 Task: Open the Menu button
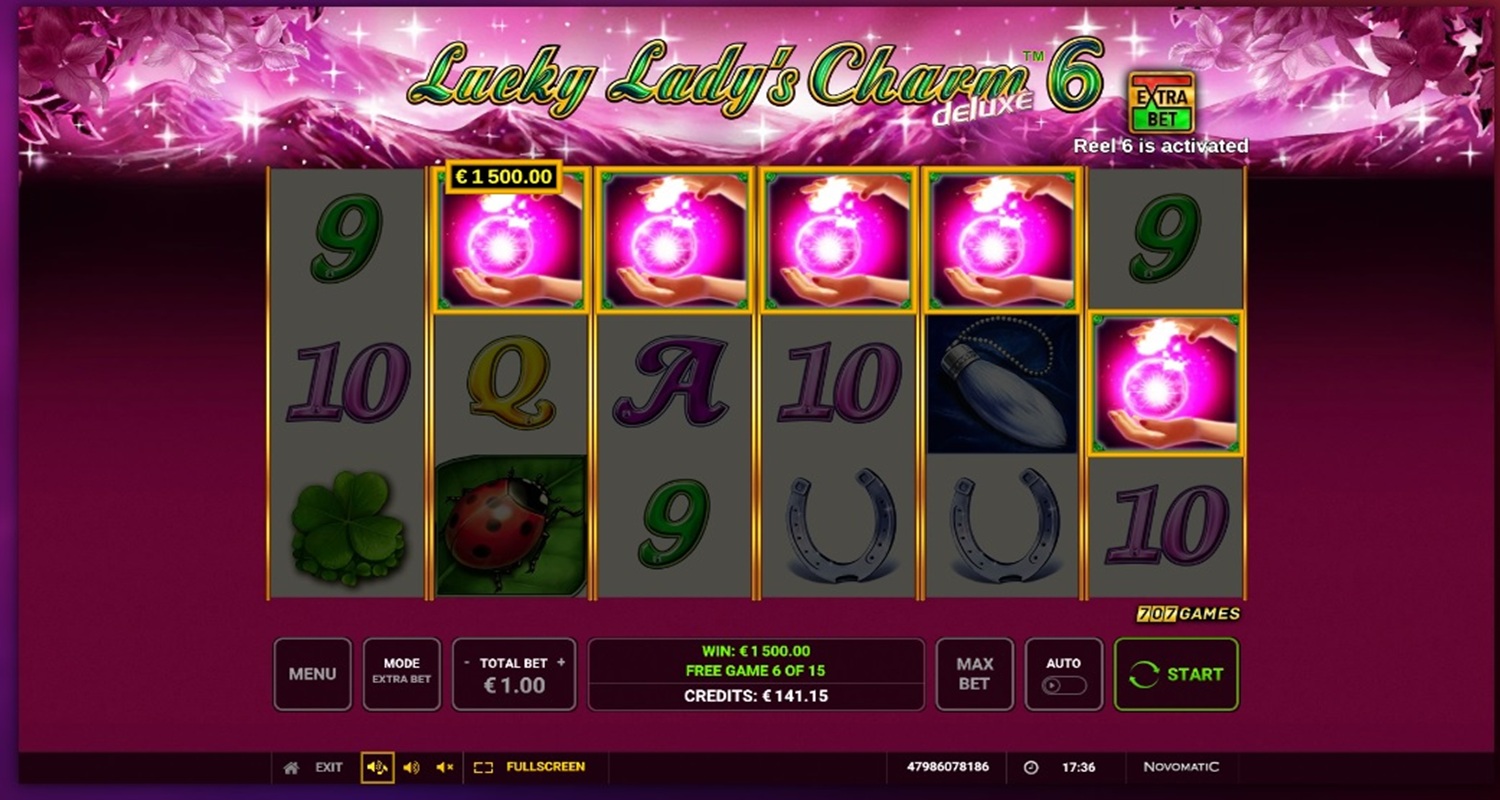click(312, 674)
